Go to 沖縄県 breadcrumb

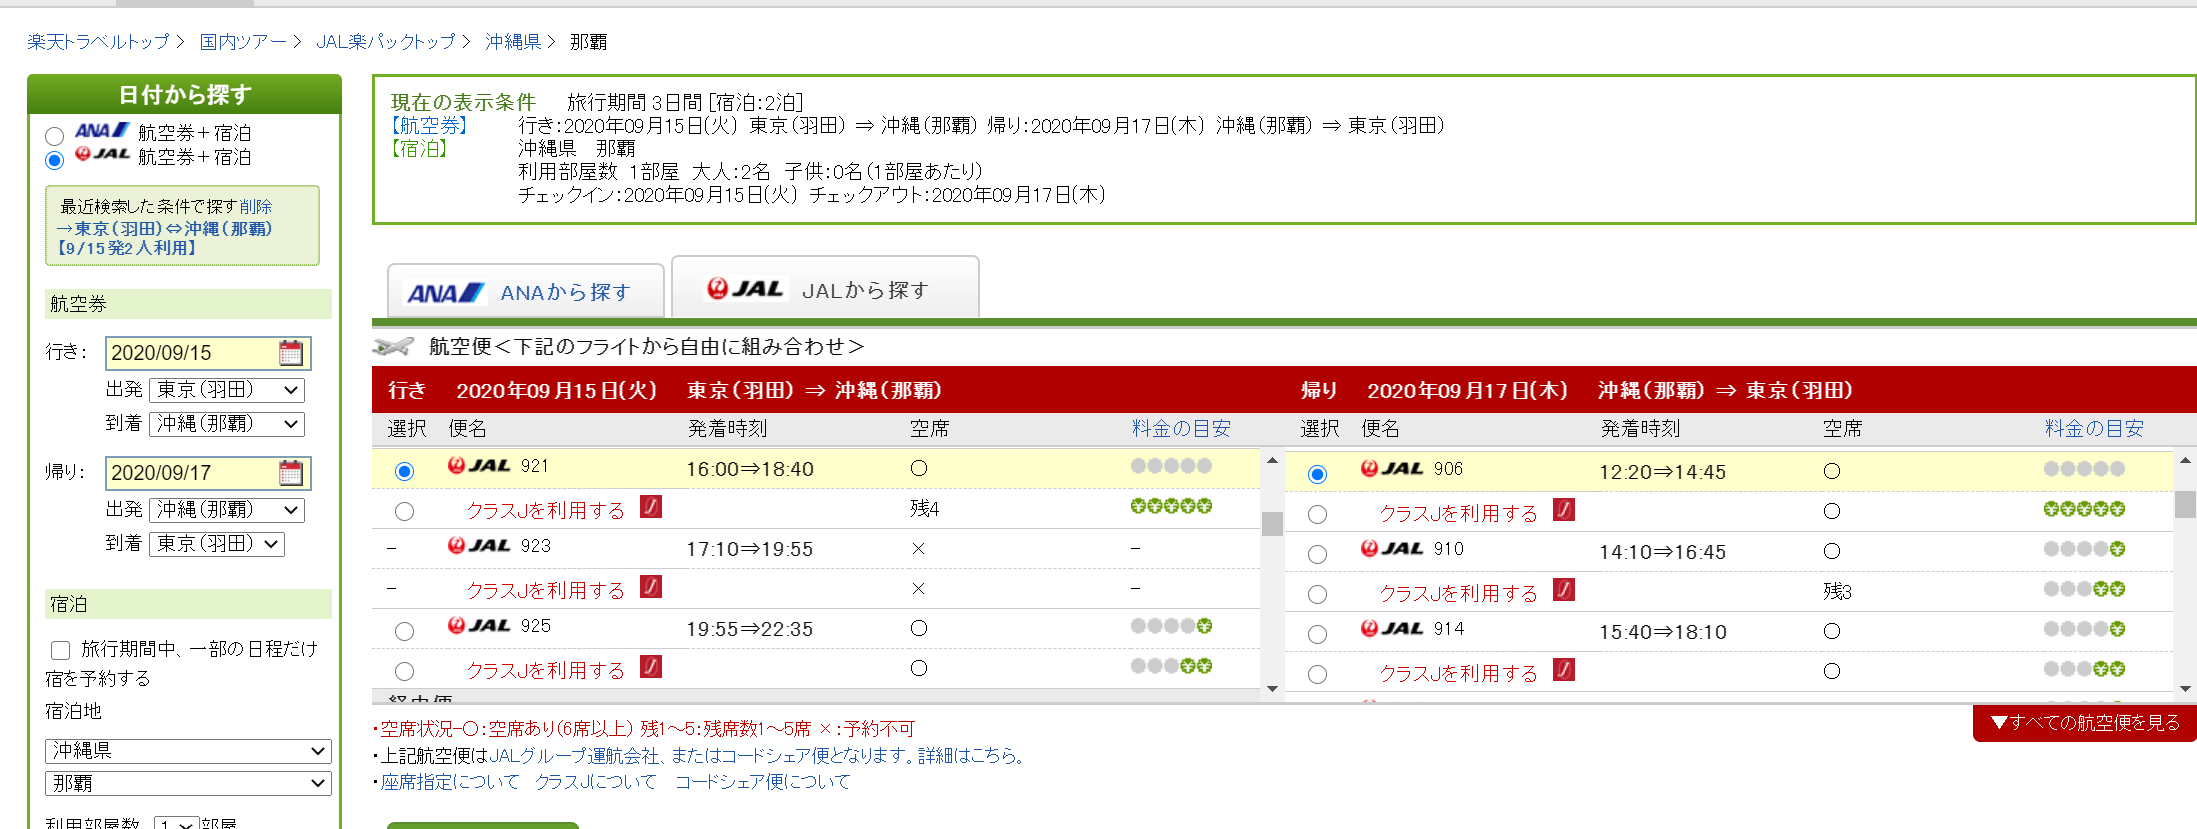513,42
